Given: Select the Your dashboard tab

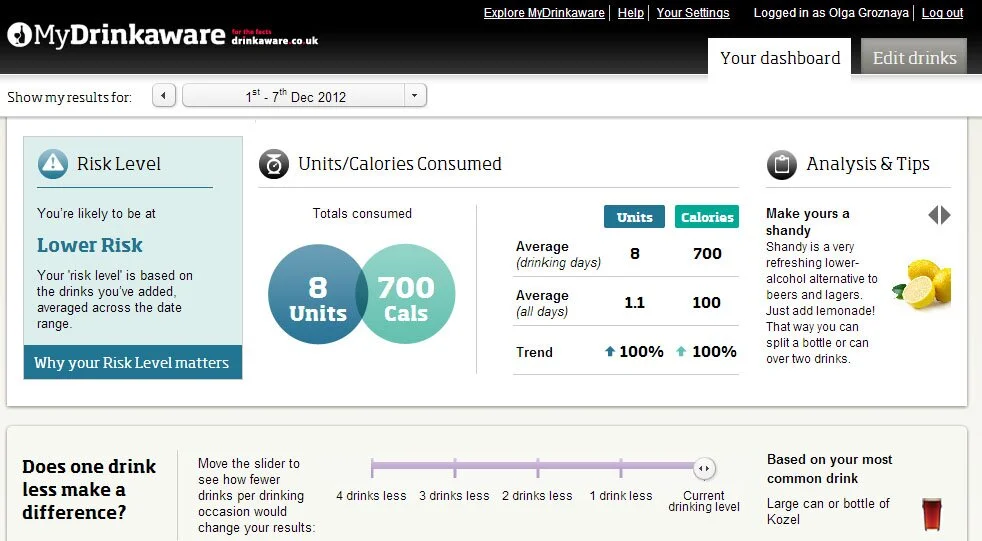Looking at the screenshot, I should pos(780,58).
